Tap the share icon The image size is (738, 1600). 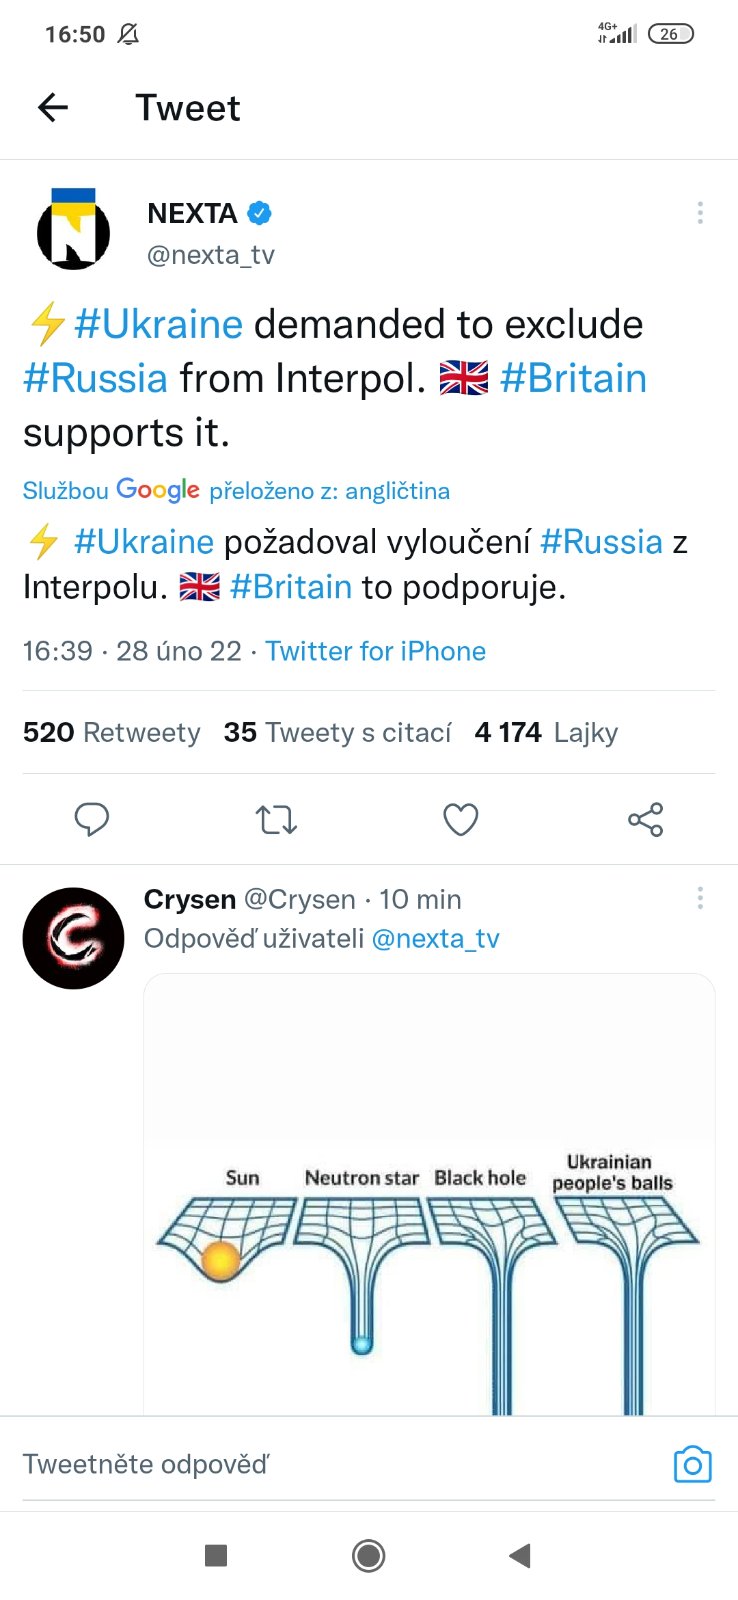tap(645, 820)
